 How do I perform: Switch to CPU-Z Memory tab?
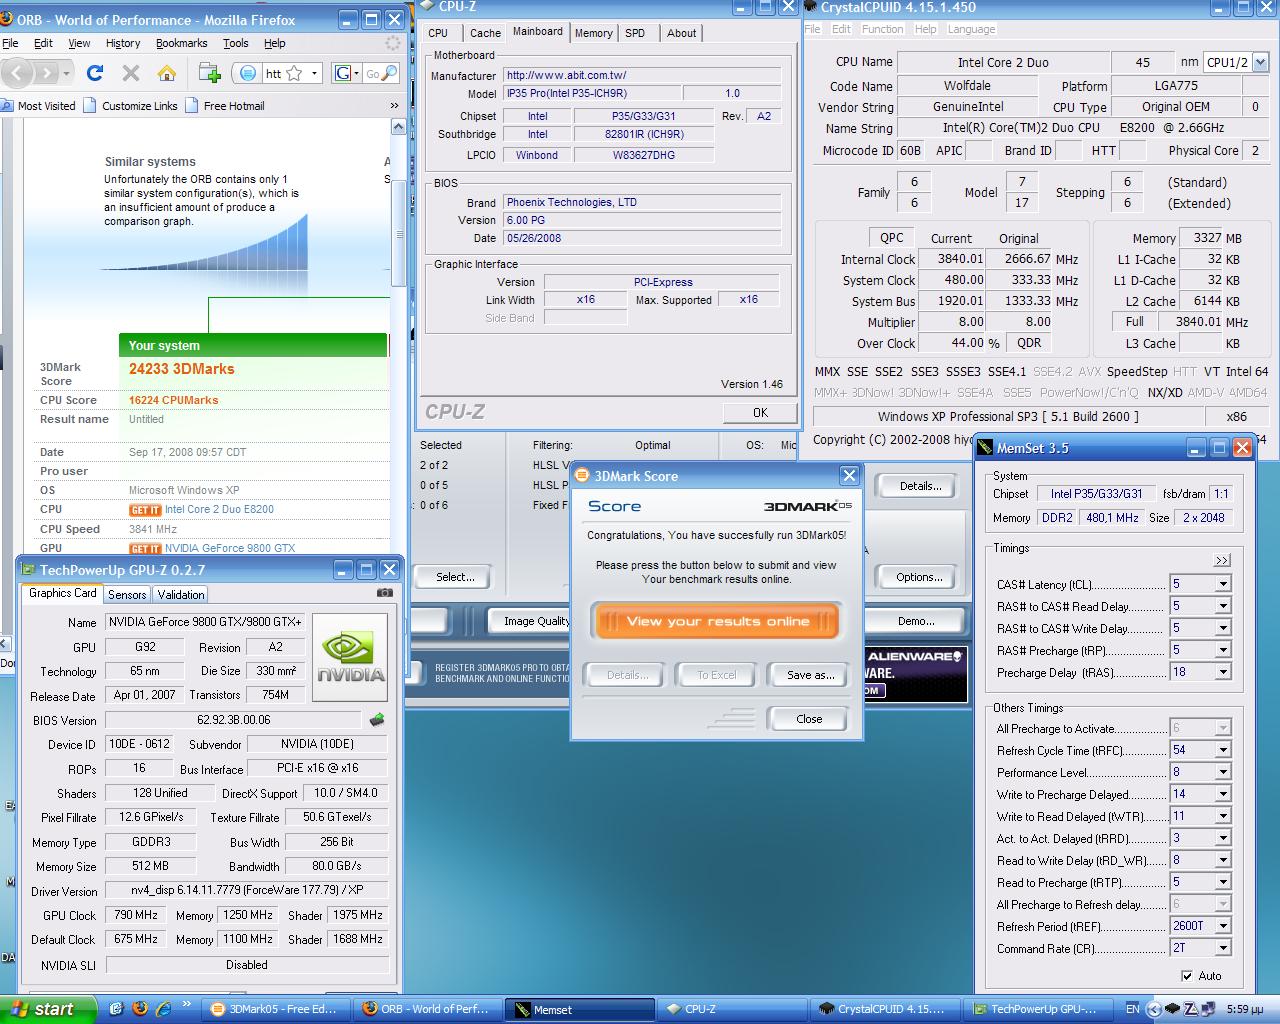tap(593, 33)
